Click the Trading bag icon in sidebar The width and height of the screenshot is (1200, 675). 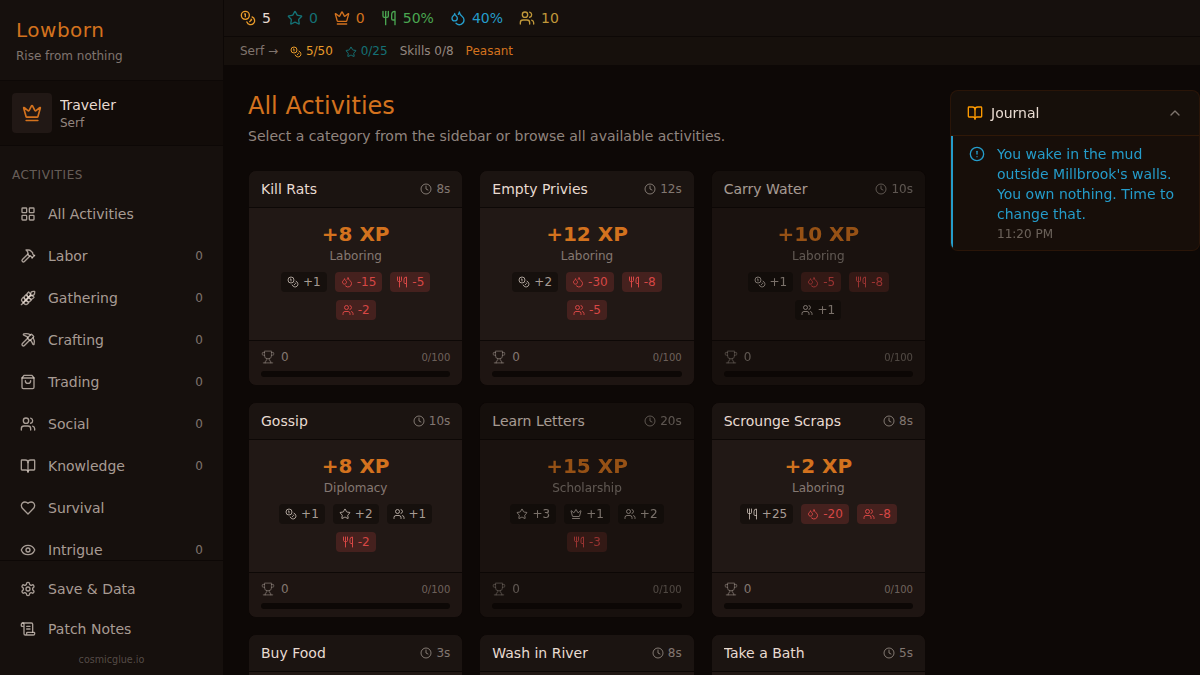point(28,382)
